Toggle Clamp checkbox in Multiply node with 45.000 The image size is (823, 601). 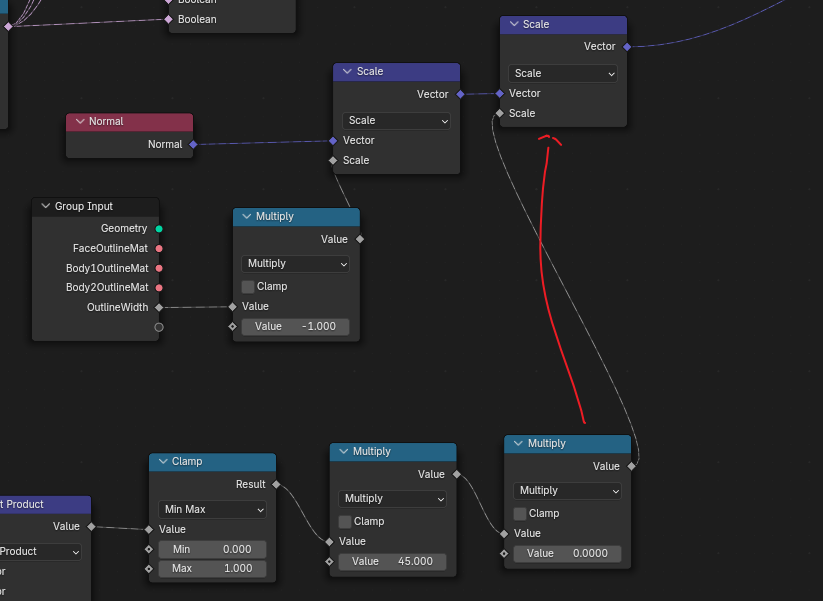point(345,522)
